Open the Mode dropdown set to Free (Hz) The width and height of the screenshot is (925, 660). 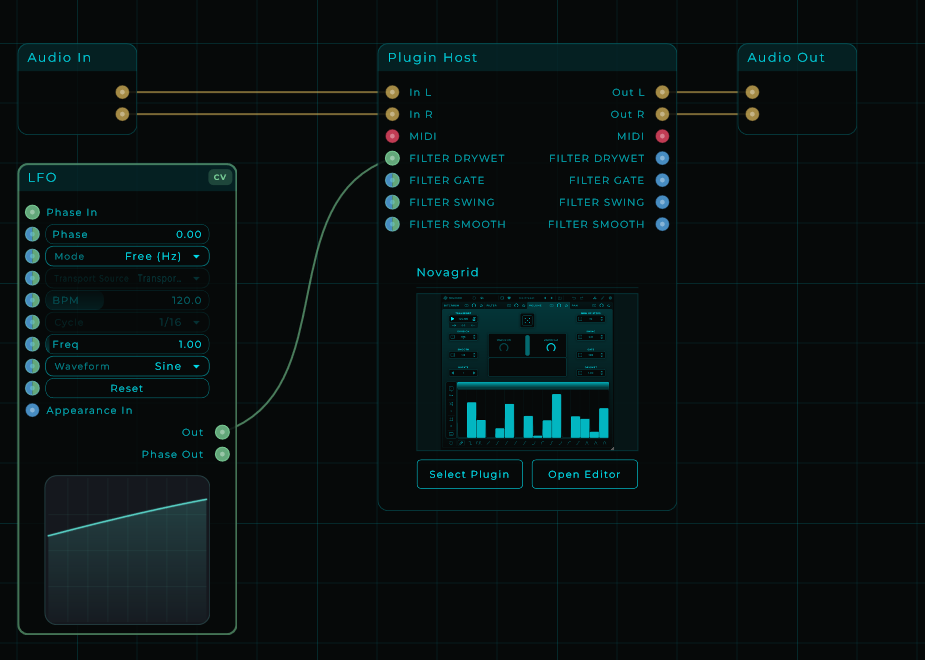coord(127,256)
